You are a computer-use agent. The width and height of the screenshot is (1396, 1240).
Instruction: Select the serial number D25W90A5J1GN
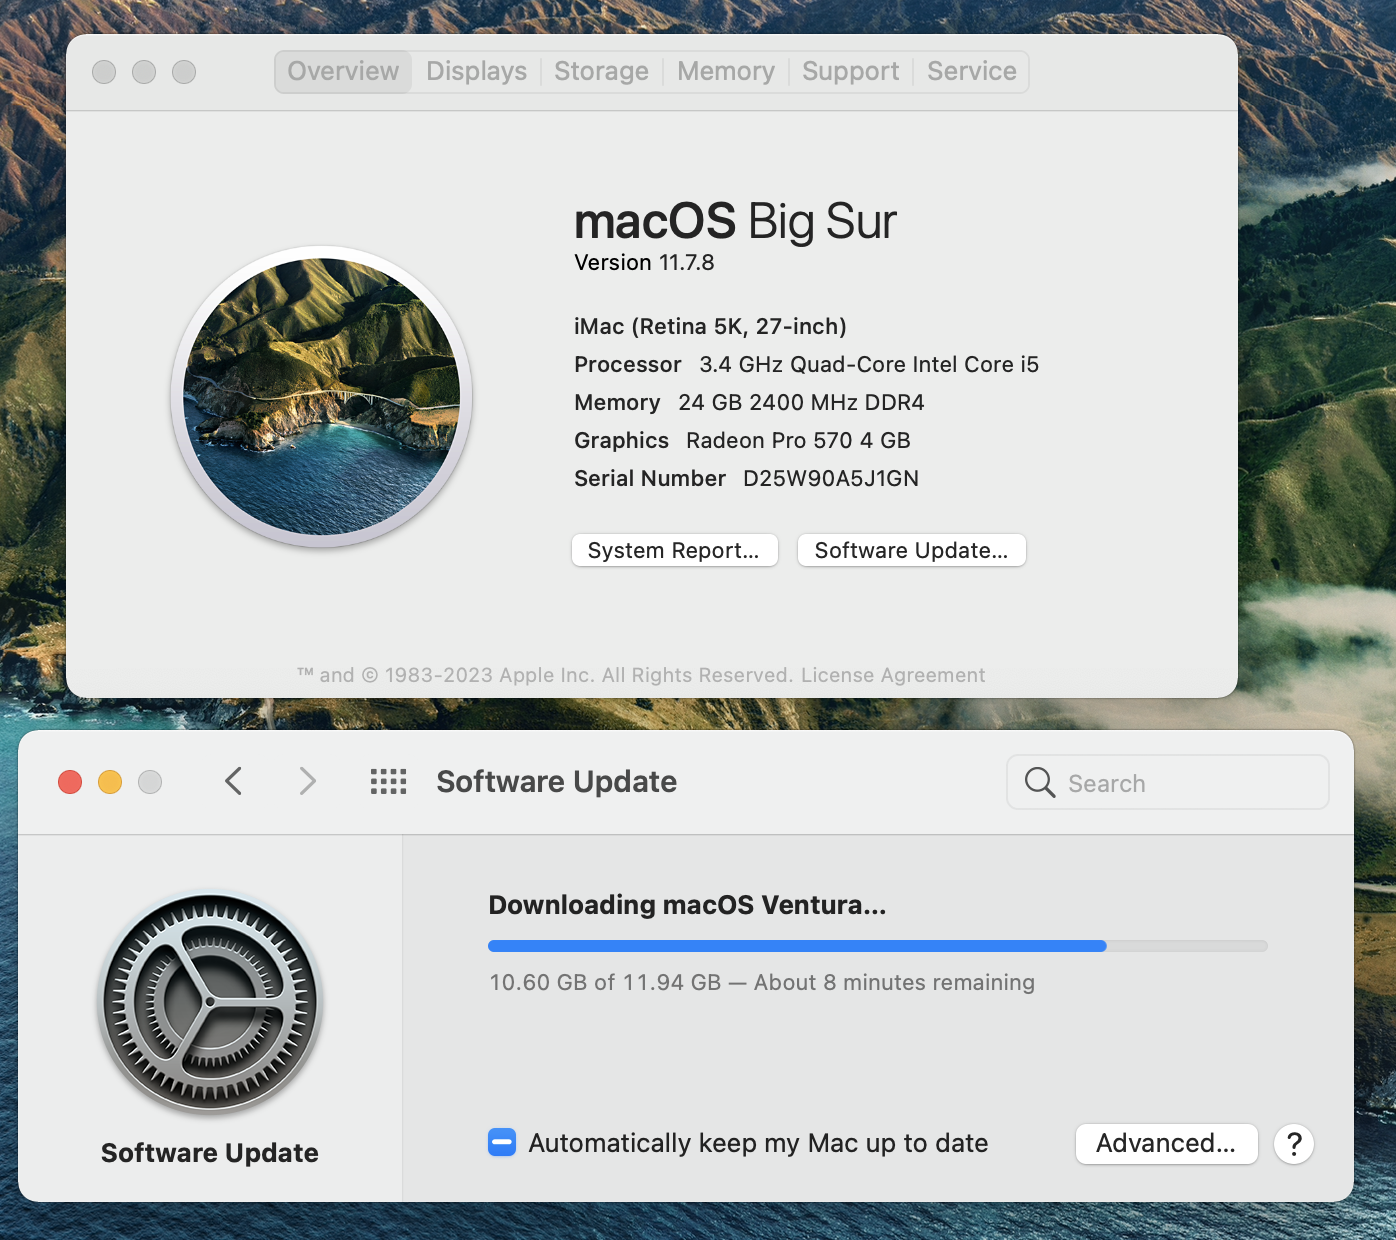point(831,479)
